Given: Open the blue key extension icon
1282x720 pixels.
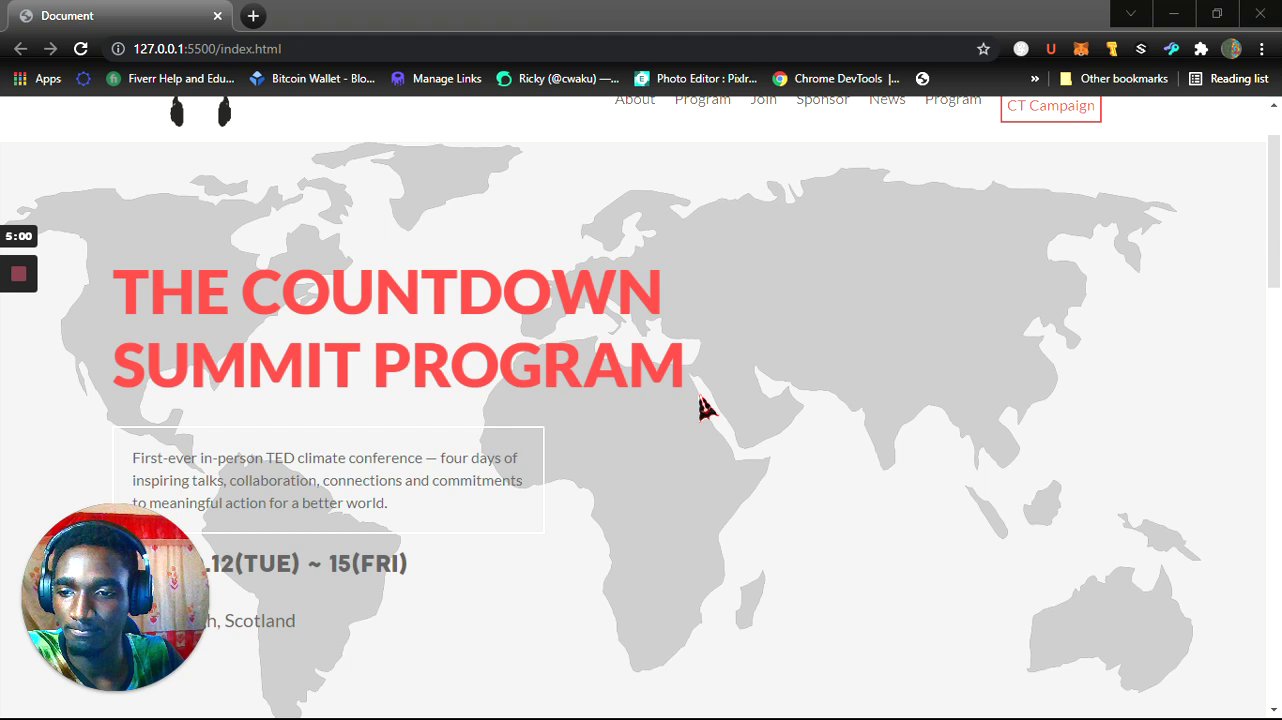Looking at the screenshot, I should pyautogui.click(x=1171, y=49).
